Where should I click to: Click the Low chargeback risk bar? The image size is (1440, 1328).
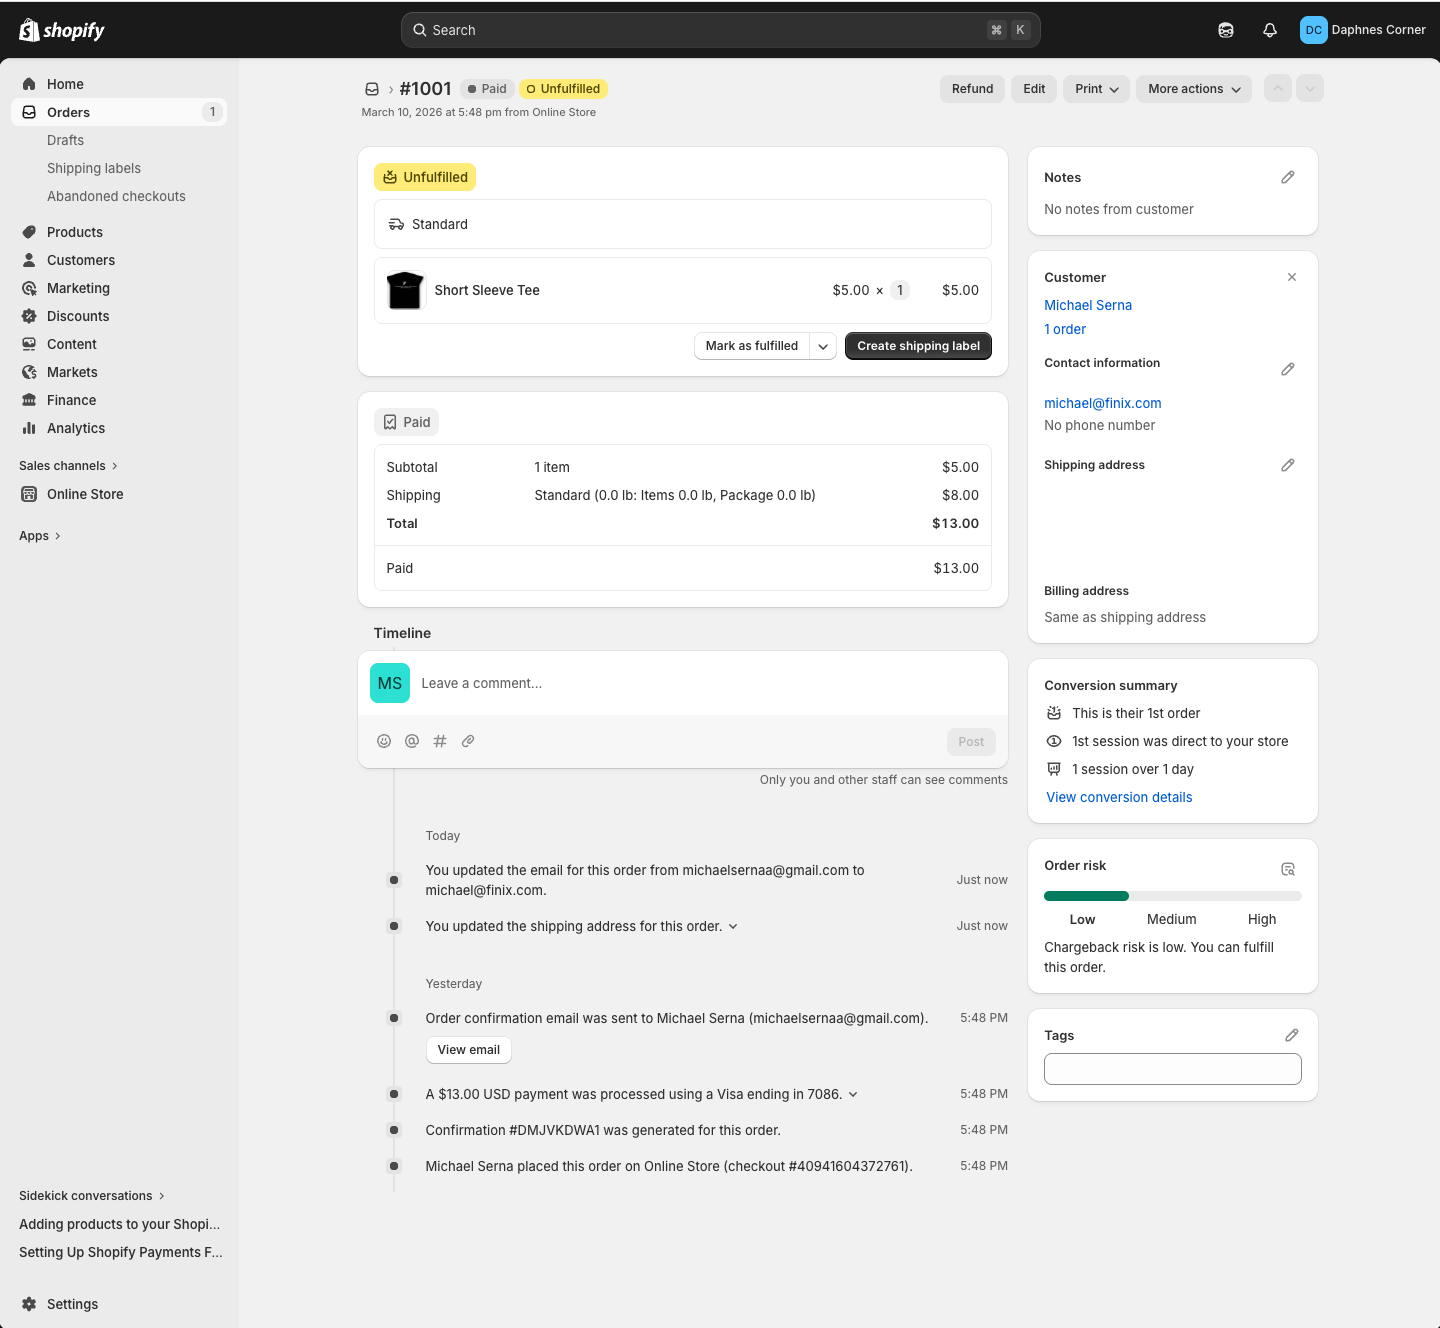(x=1086, y=896)
